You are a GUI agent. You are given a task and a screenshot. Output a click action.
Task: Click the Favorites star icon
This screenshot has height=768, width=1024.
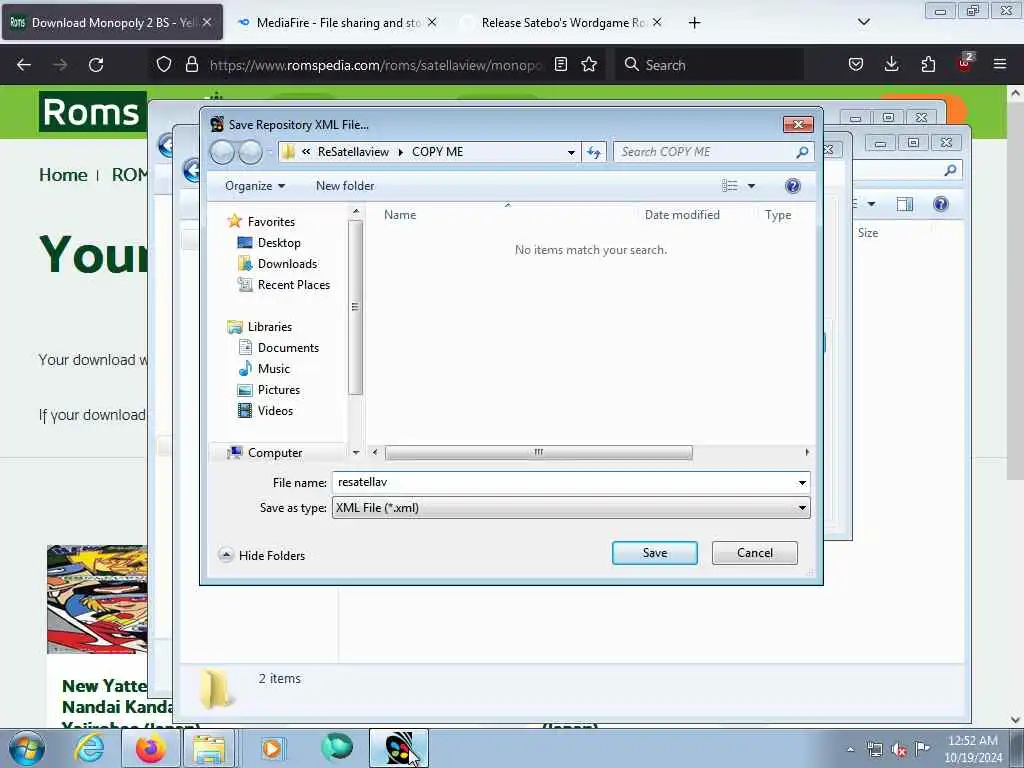(x=234, y=221)
